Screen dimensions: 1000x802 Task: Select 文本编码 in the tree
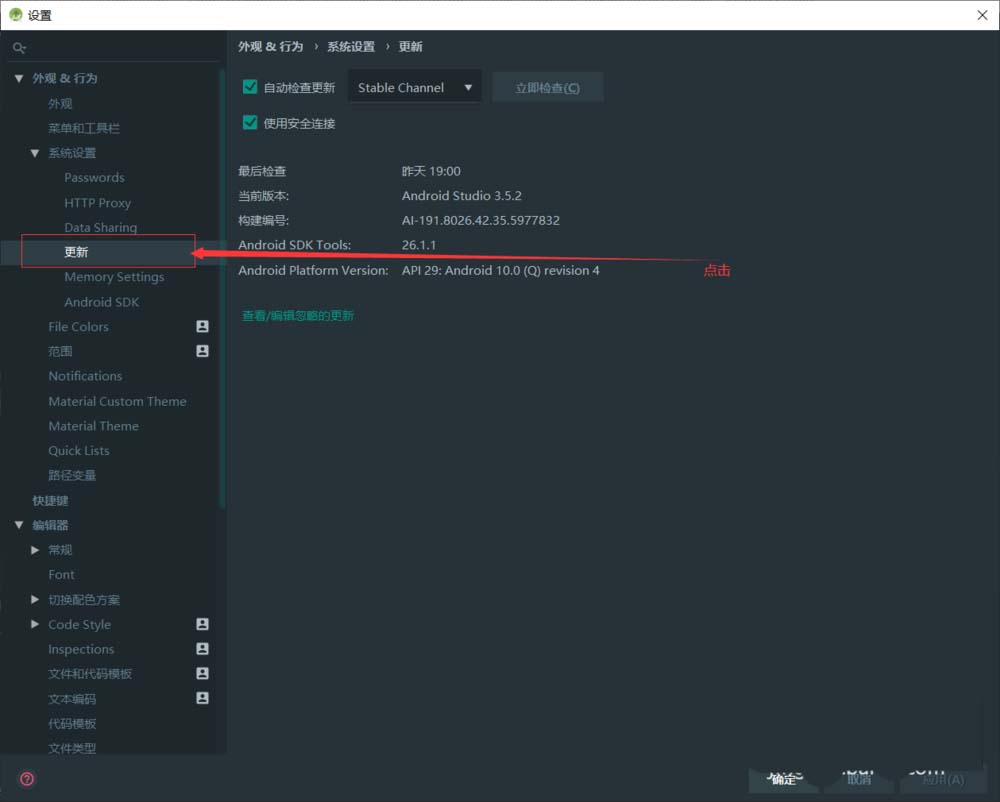(x=72, y=699)
